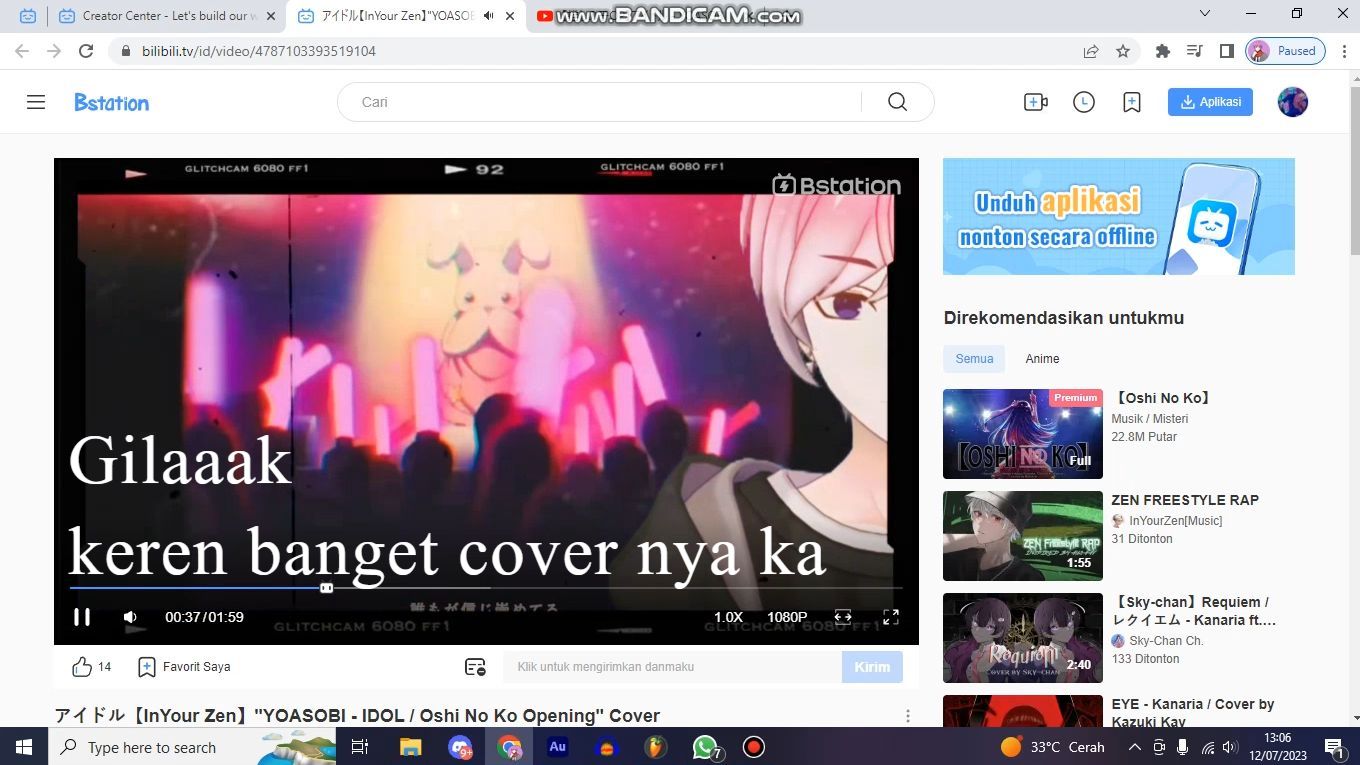Screen dimensions: 1360x765
Task: Open the Windows Start menu
Action: (23, 747)
